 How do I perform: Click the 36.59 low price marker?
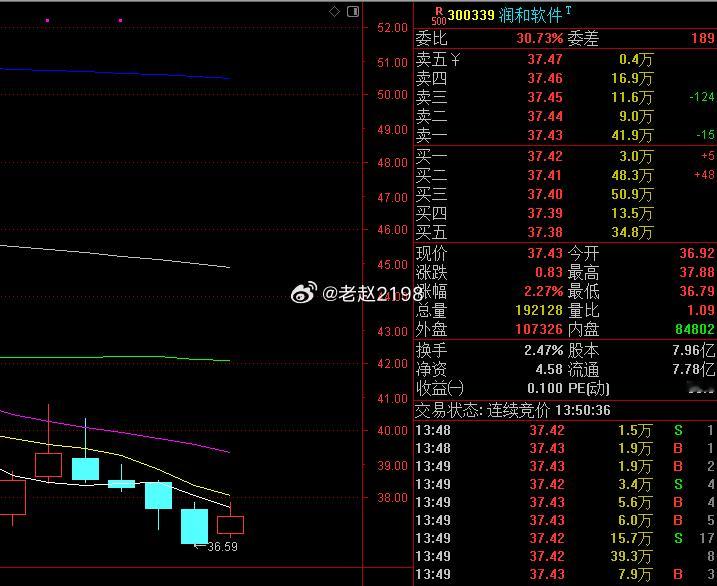click(x=222, y=547)
